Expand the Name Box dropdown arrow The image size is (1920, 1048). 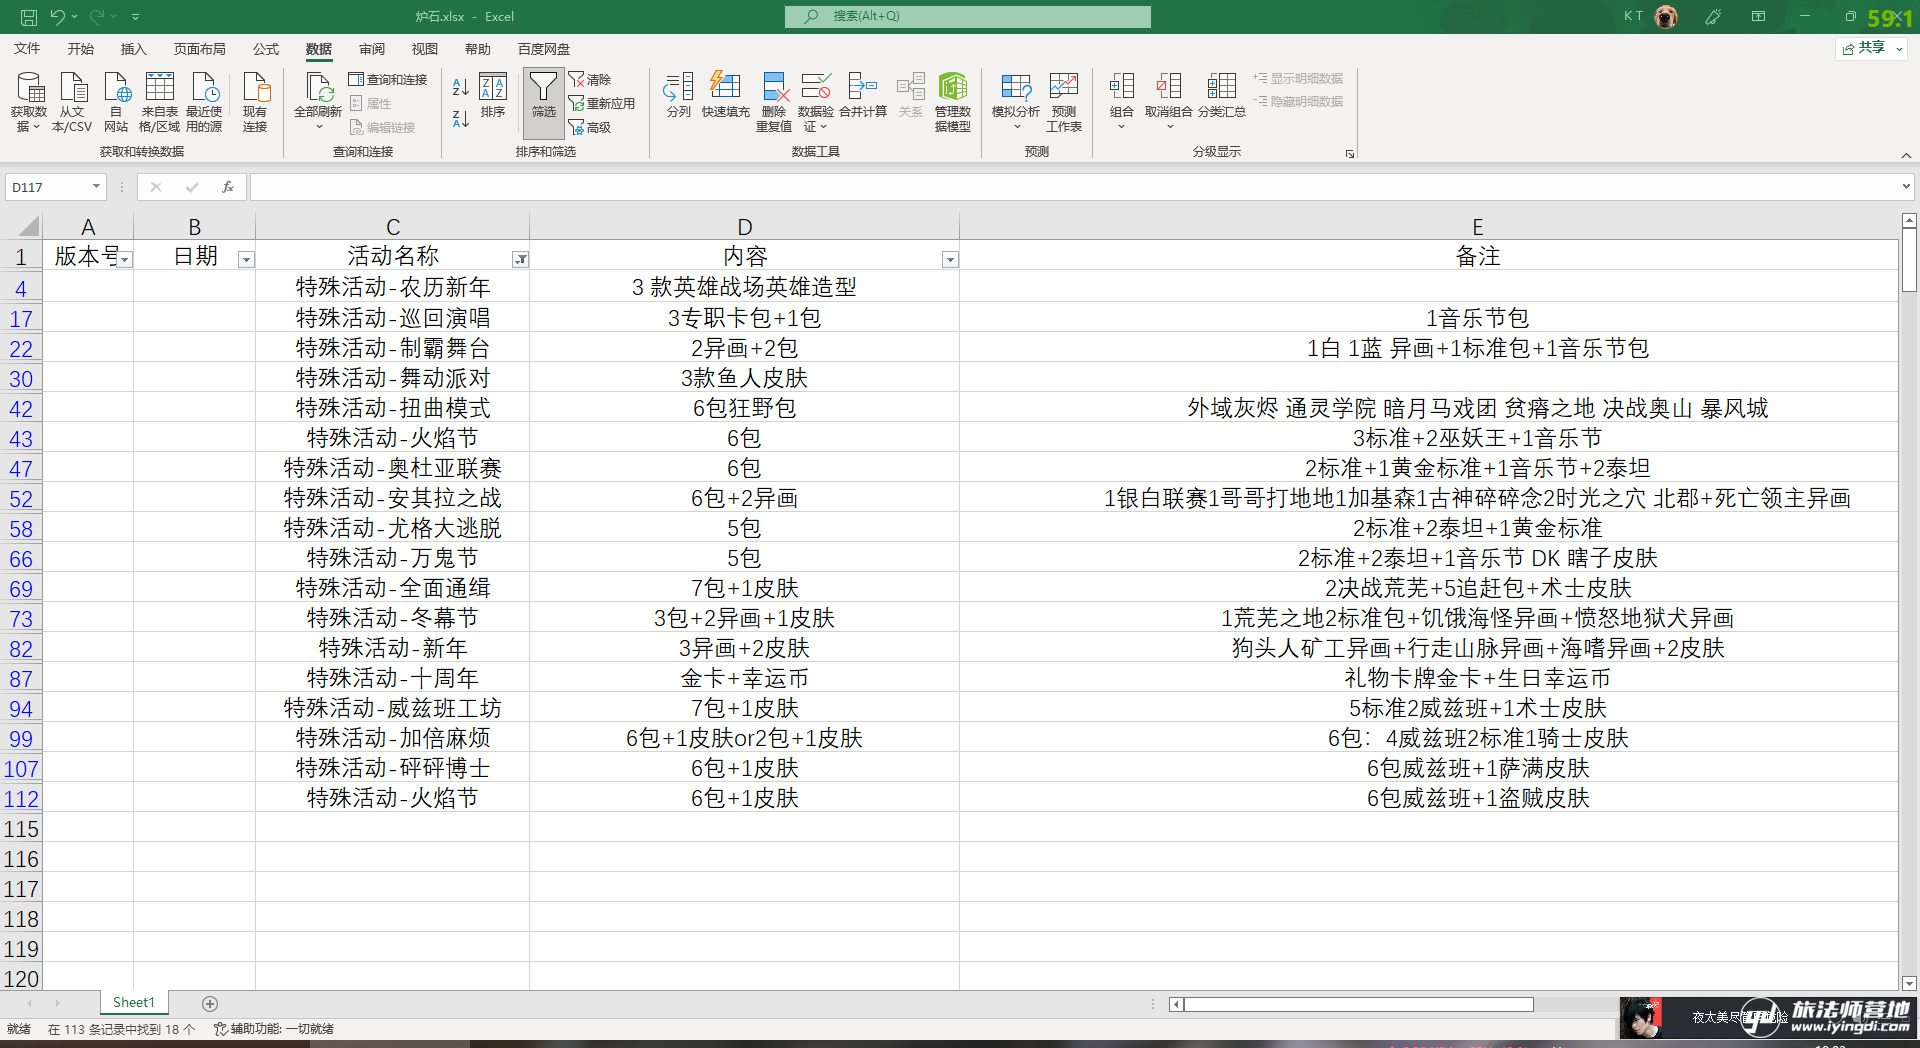tap(96, 187)
